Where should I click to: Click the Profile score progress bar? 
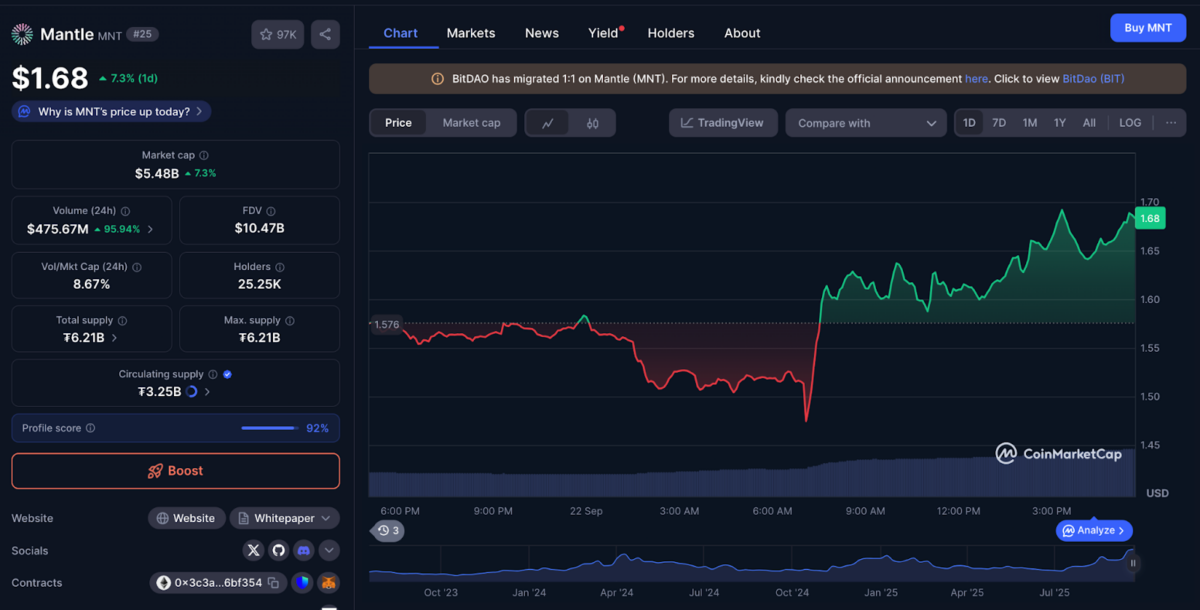click(270, 428)
